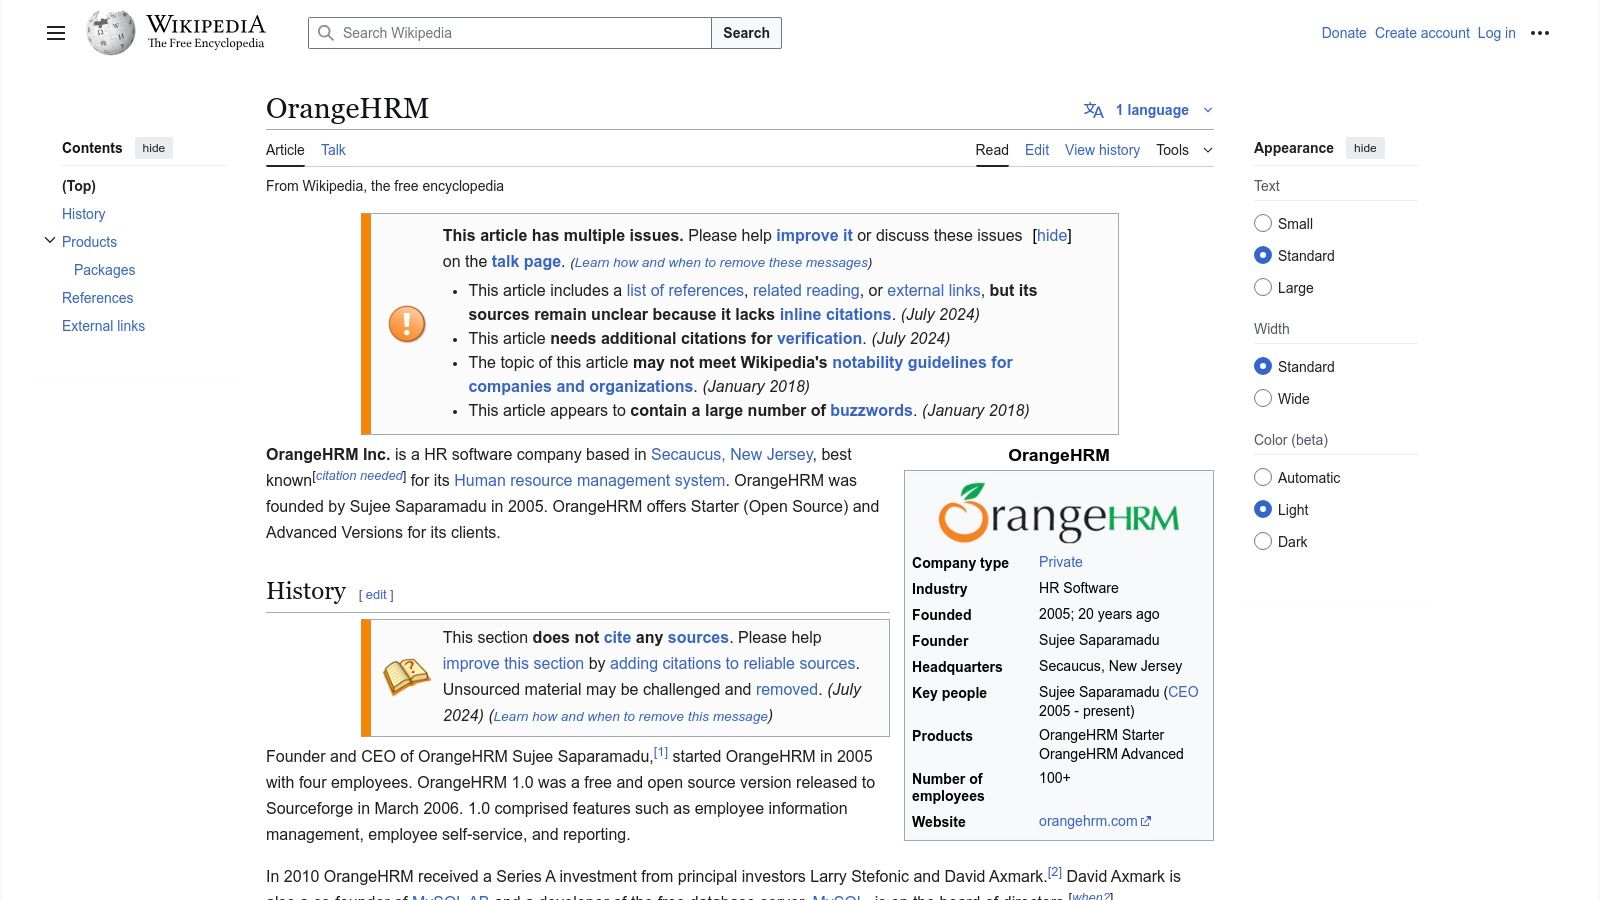The height and width of the screenshot is (900, 1600).
Task: Select Small text size
Action: pyautogui.click(x=1263, y=223)
